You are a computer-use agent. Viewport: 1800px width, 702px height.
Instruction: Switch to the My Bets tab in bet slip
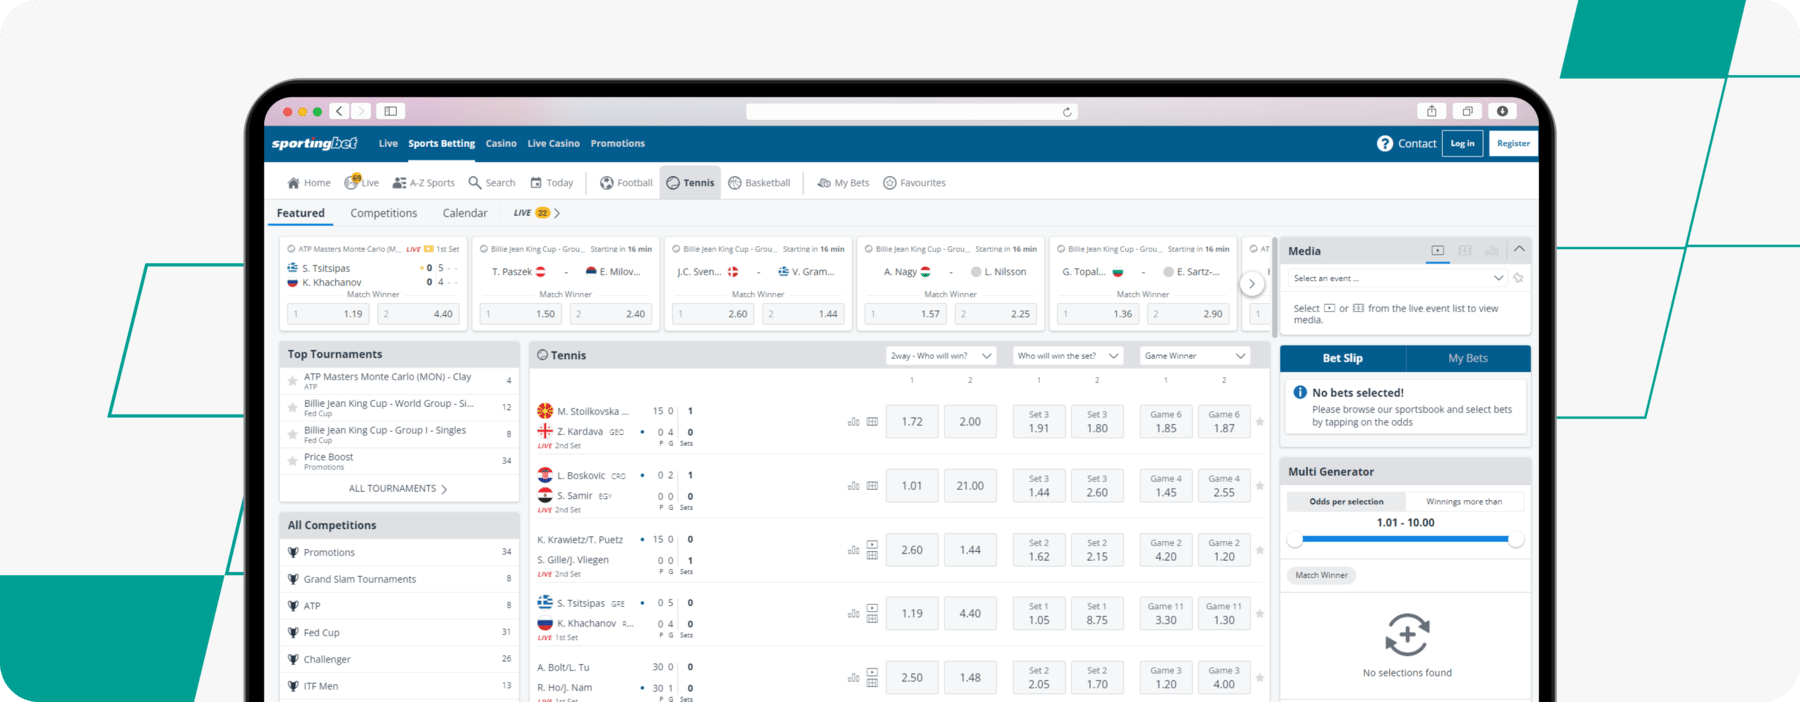(1468, 358)
